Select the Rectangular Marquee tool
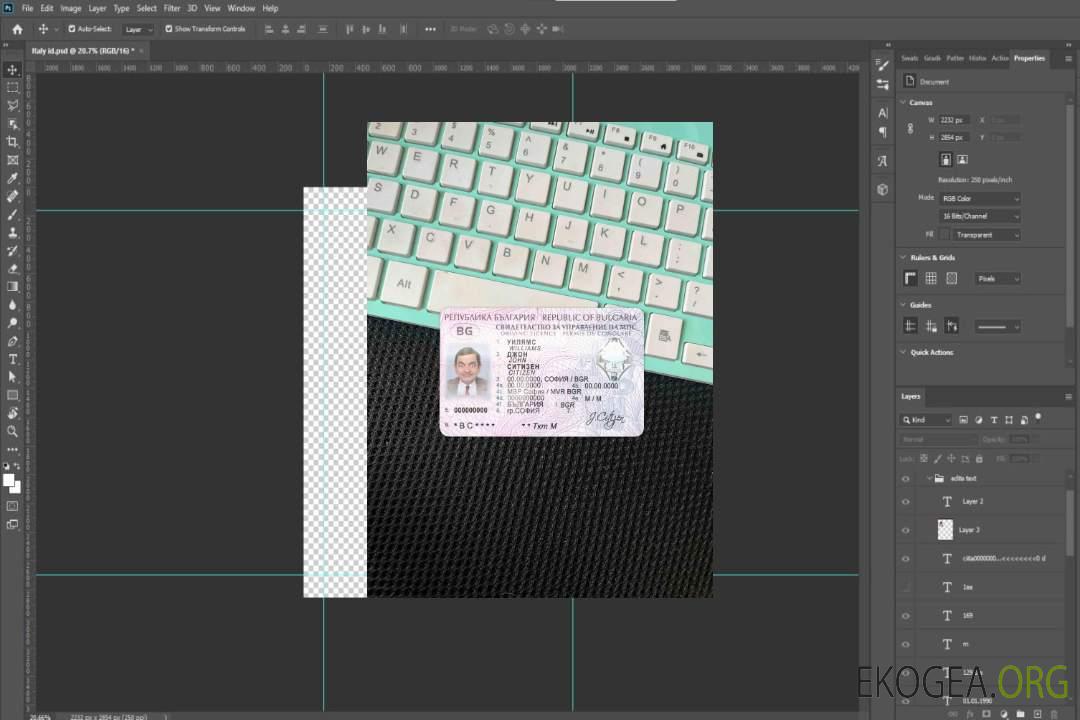 12,88
